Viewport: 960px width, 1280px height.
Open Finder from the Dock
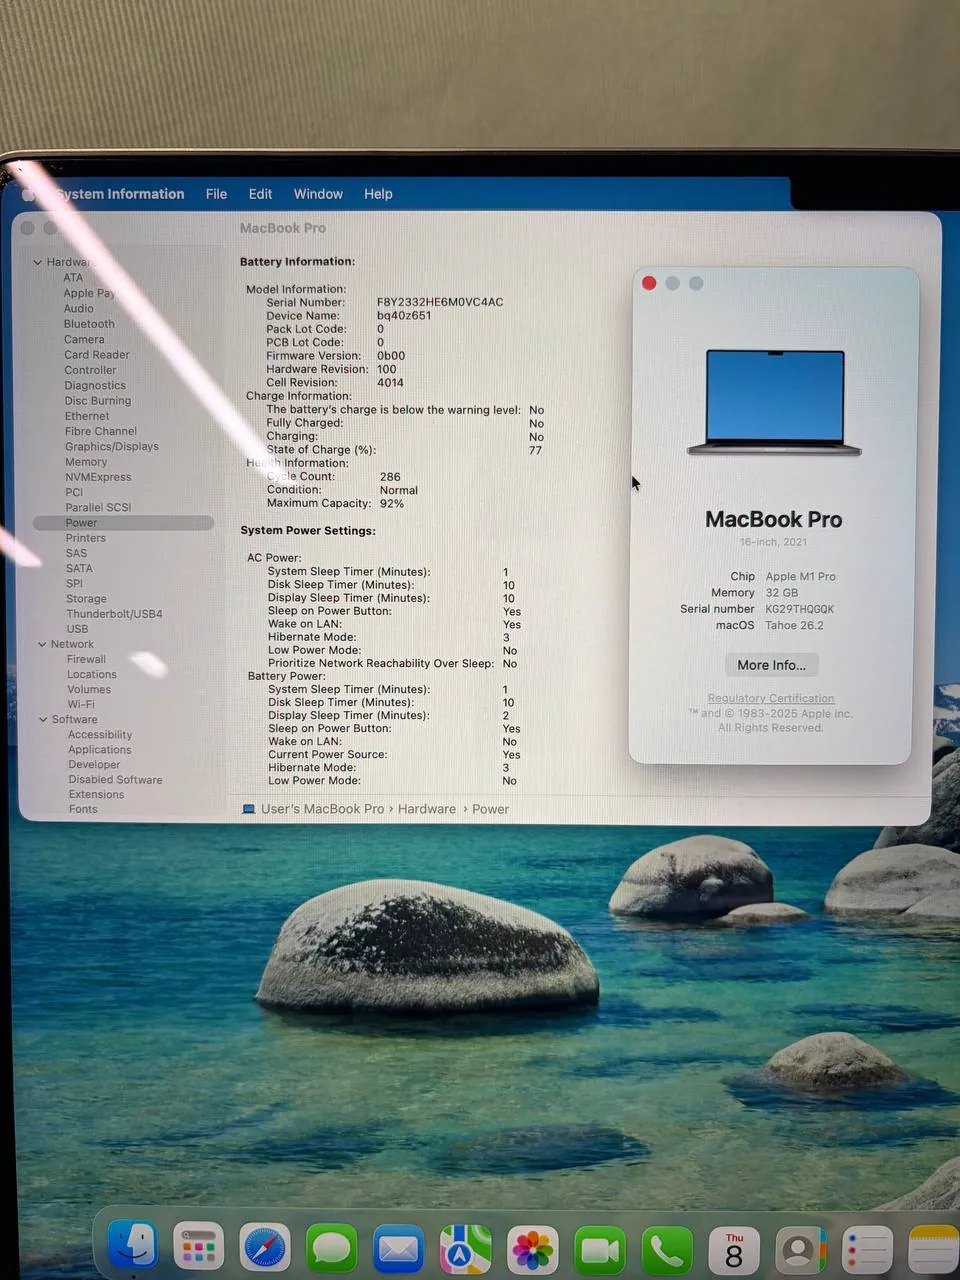(x=132, y=1247)
